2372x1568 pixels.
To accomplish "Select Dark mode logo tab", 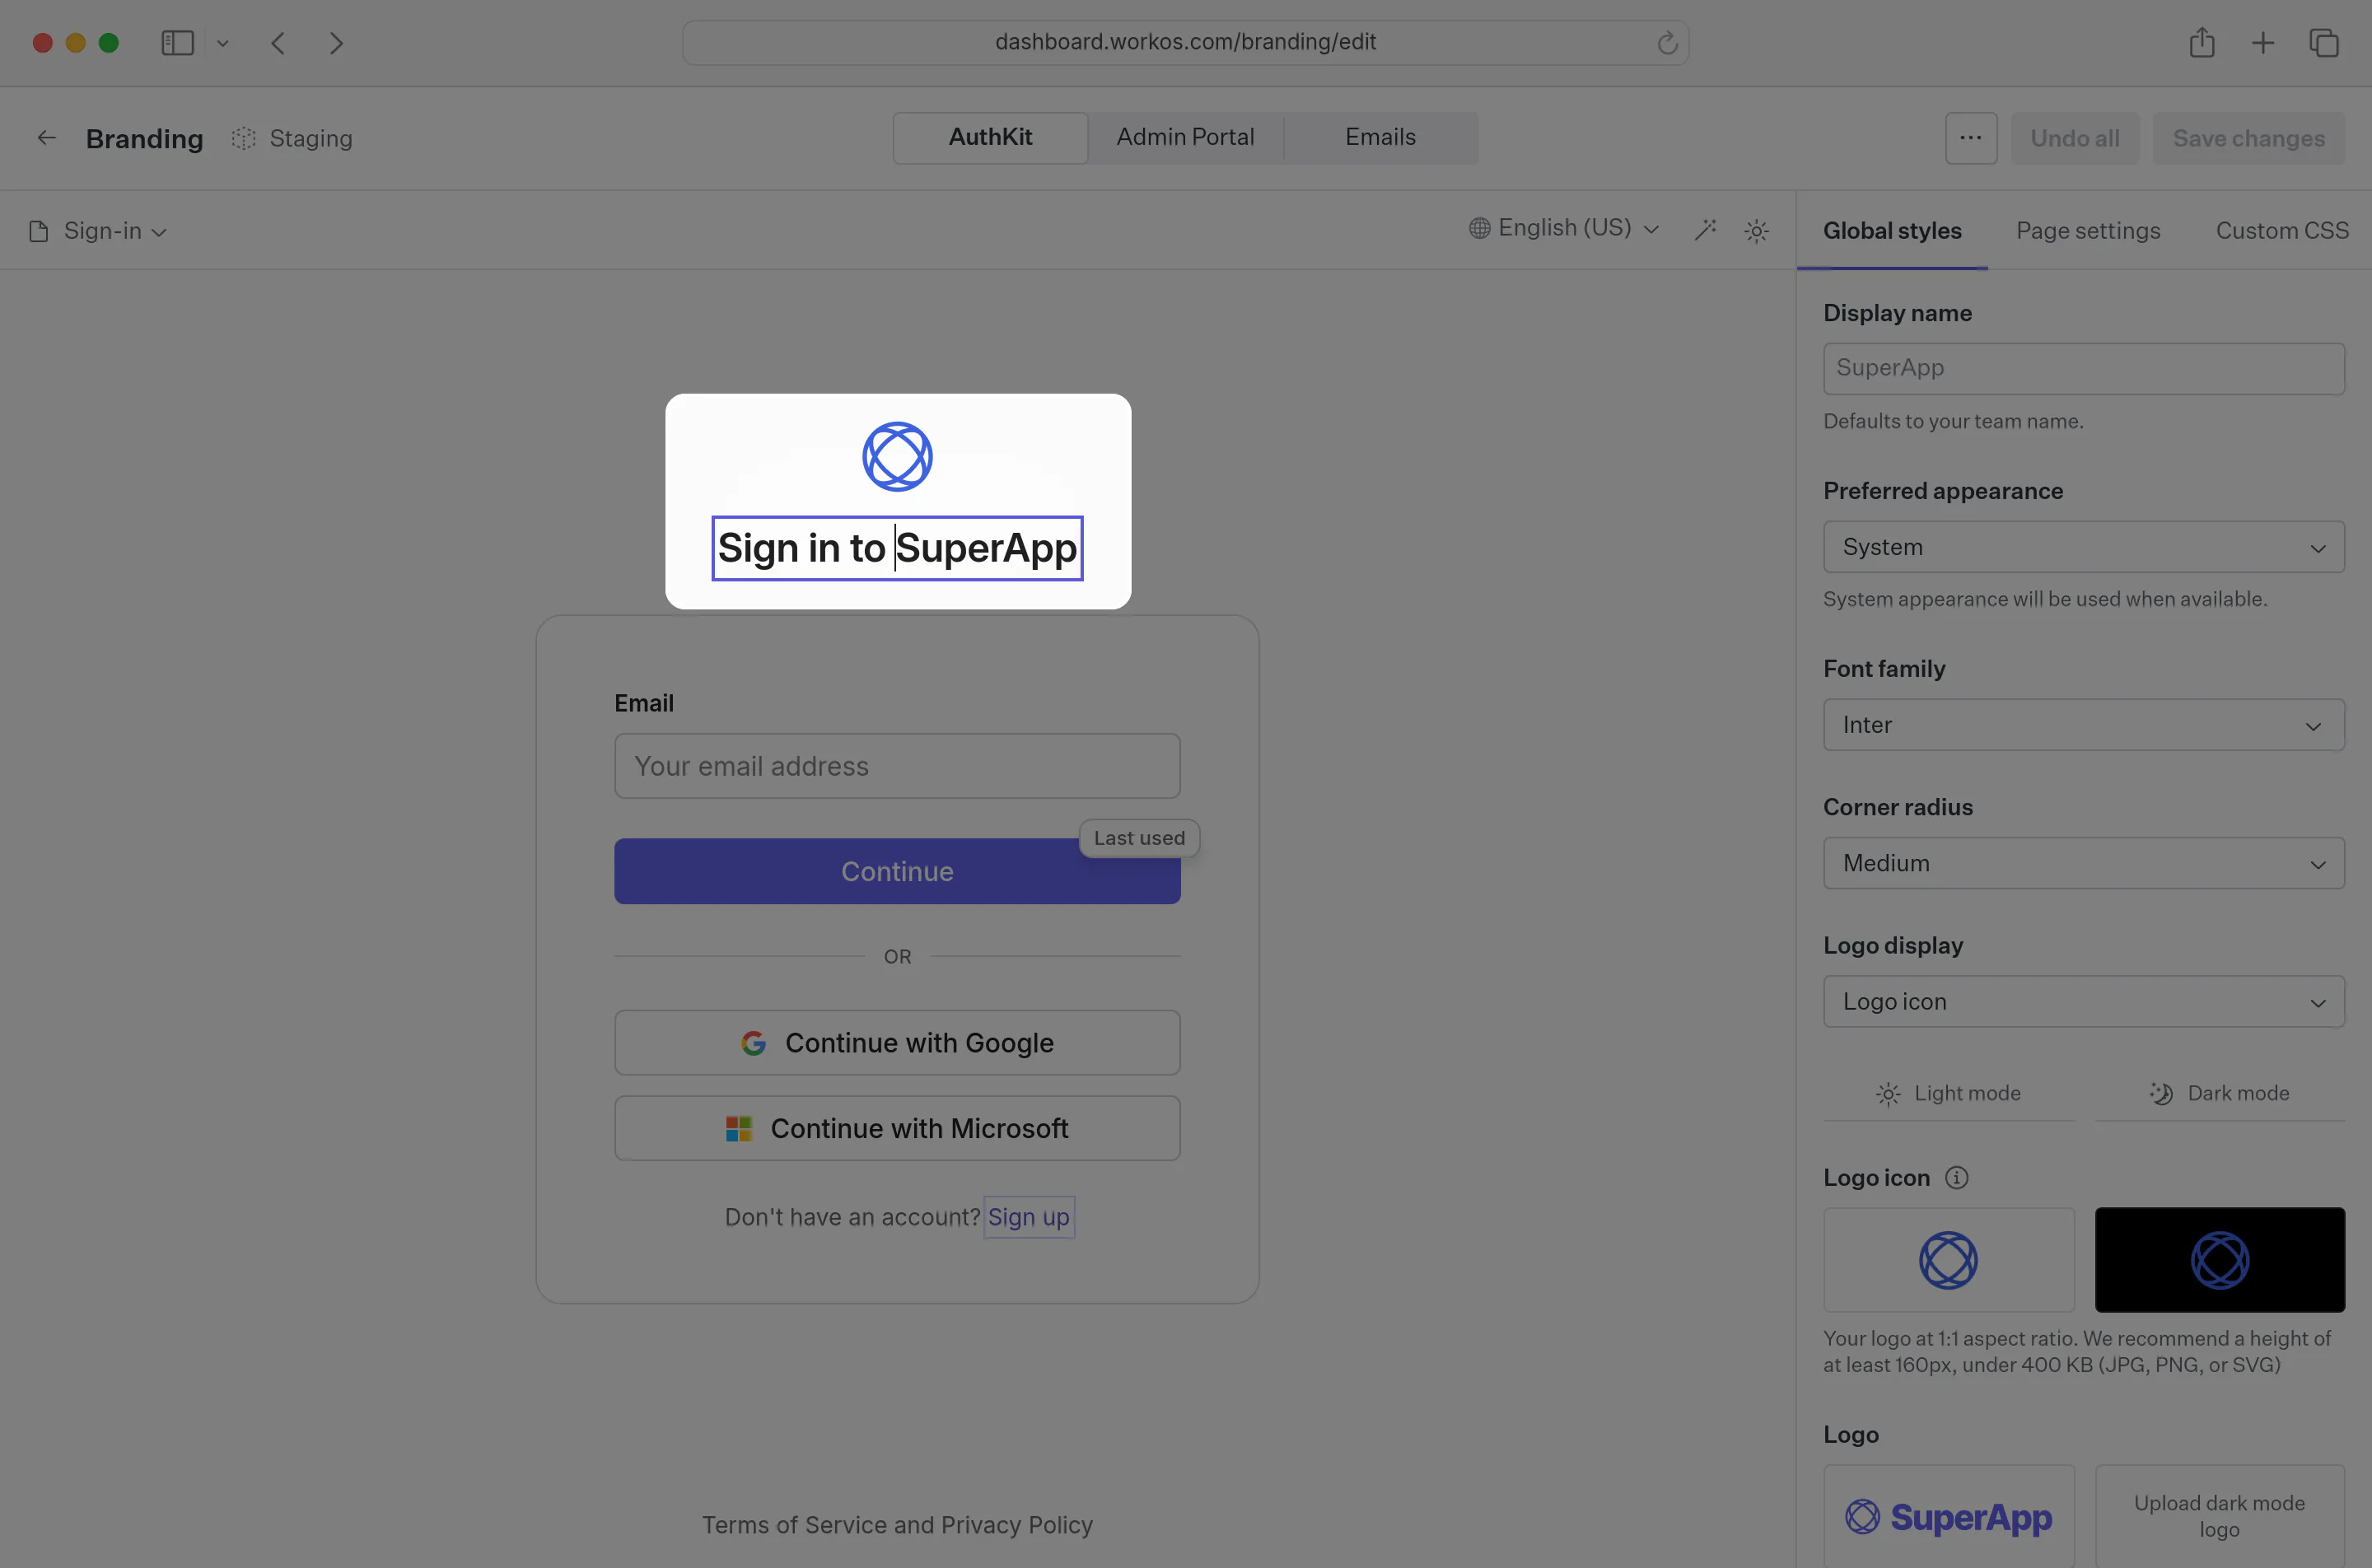I will click(x=2218, y=1093).
